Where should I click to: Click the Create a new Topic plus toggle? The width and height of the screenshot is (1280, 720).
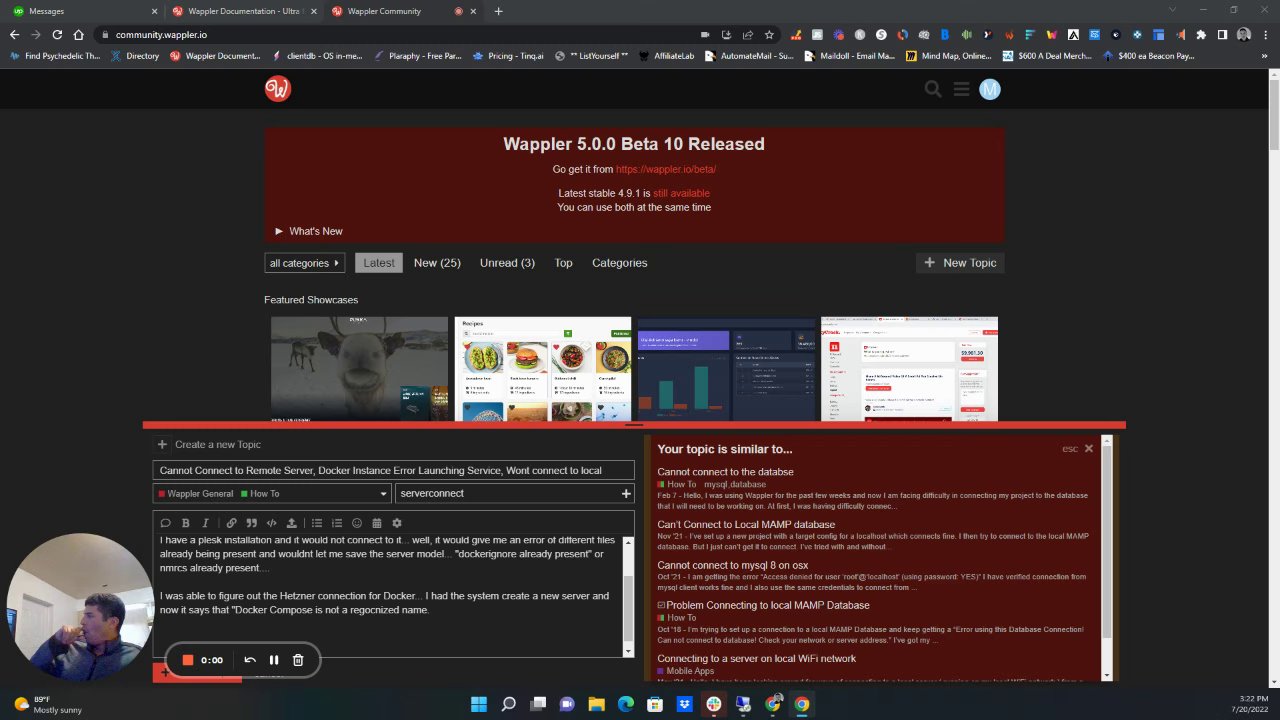pos(162,444)
